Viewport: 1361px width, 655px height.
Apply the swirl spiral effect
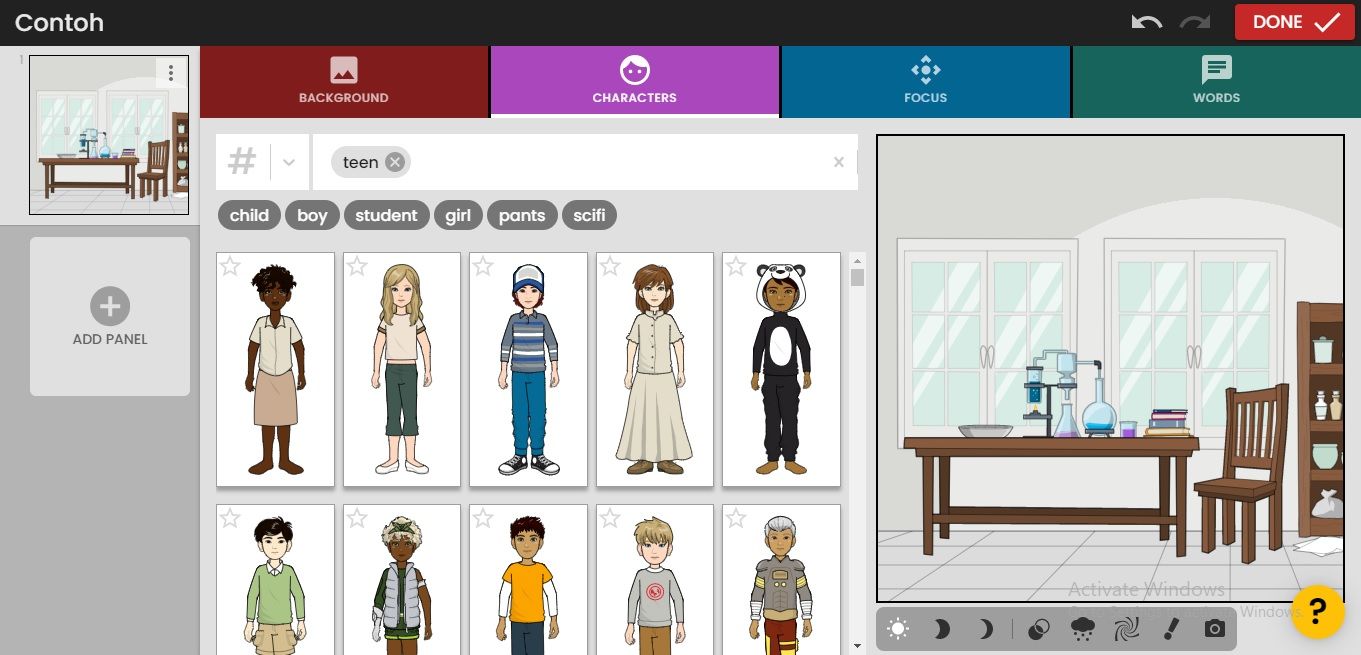(1126, 629)
